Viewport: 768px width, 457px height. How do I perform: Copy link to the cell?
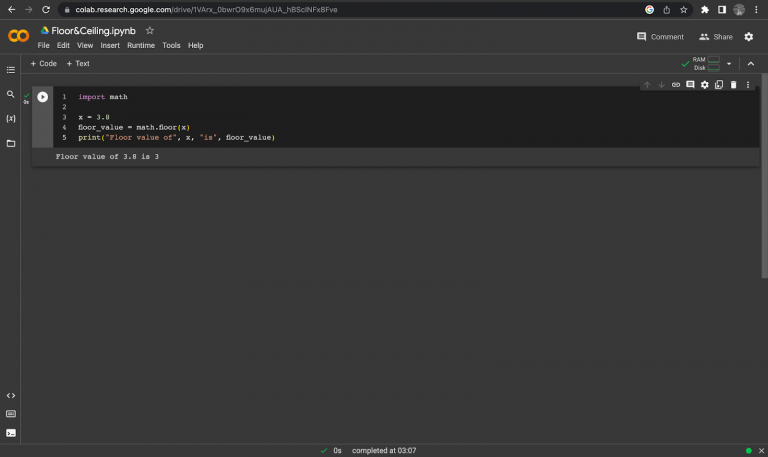coord(676,85)
